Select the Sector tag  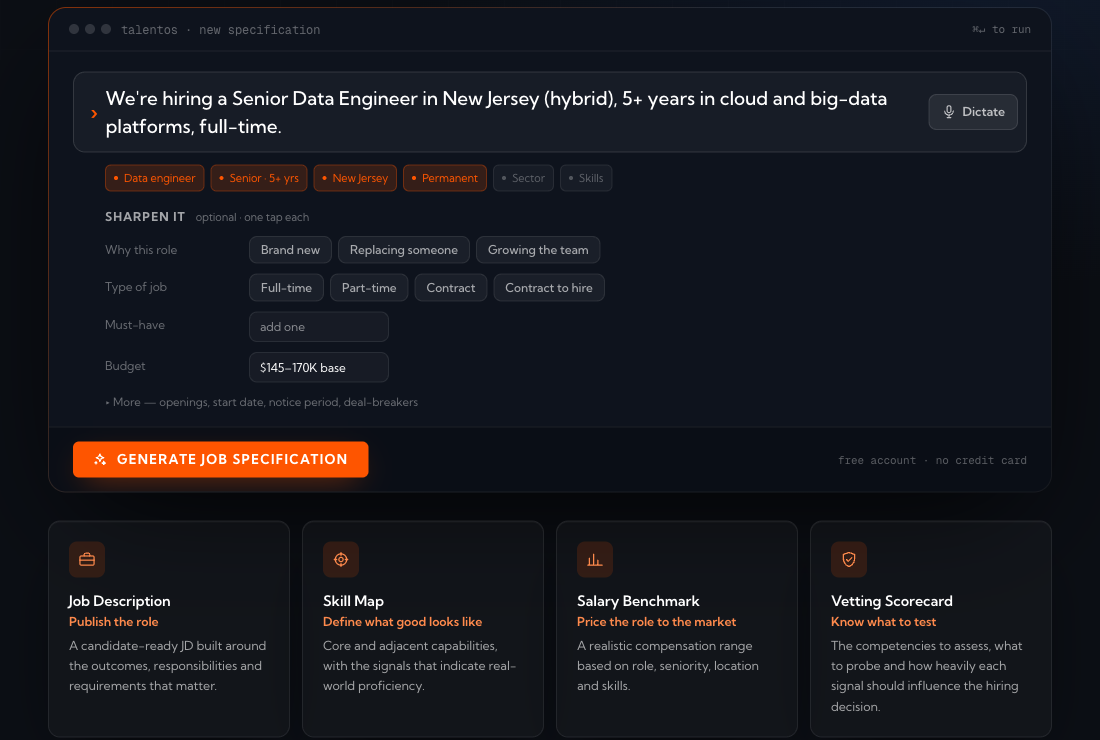coord(523,178)
